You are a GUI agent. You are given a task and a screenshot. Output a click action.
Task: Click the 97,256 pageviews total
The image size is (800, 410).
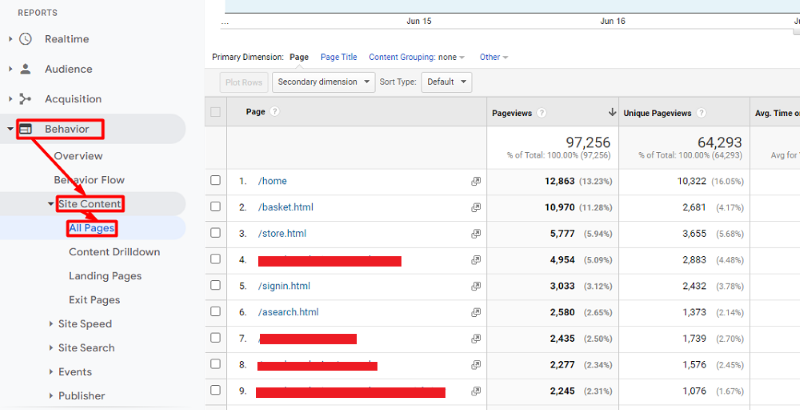click(x=588, y=142)
